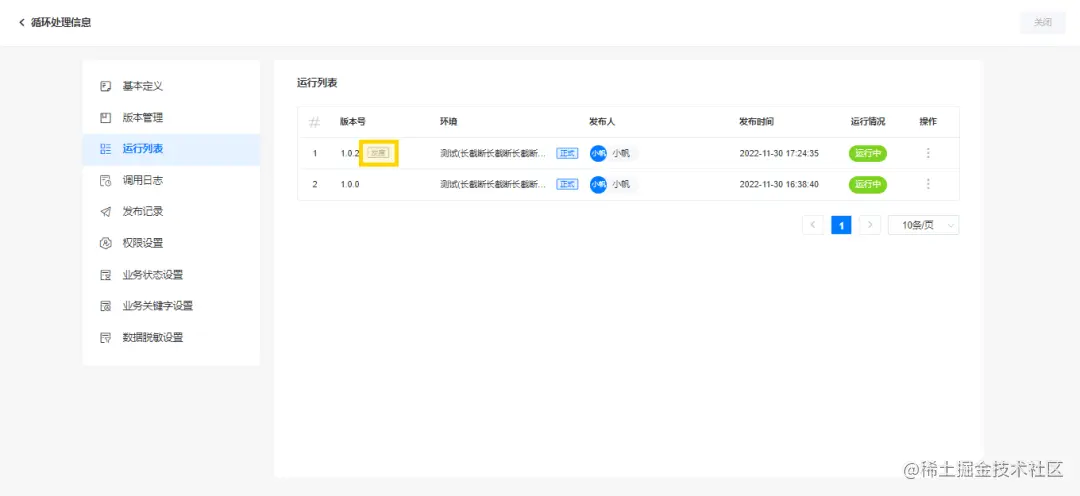Click the version number 1.0.2

pos(350,153)
